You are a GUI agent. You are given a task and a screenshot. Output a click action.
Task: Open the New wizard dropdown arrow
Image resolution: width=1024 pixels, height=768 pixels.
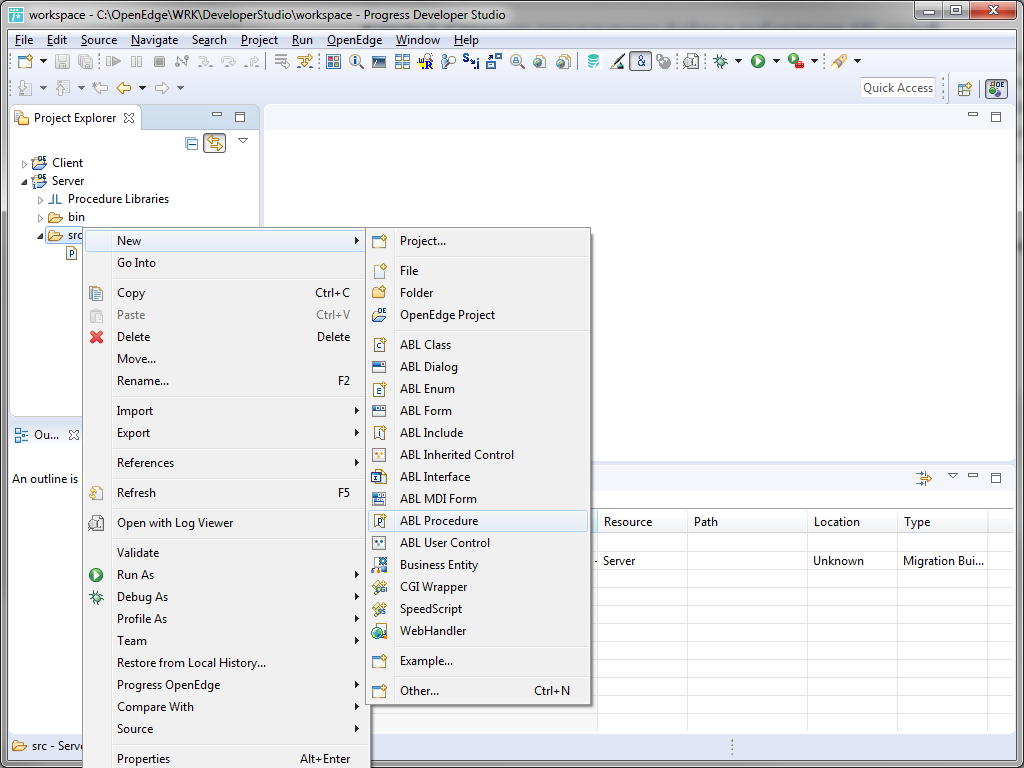(43, 61)
